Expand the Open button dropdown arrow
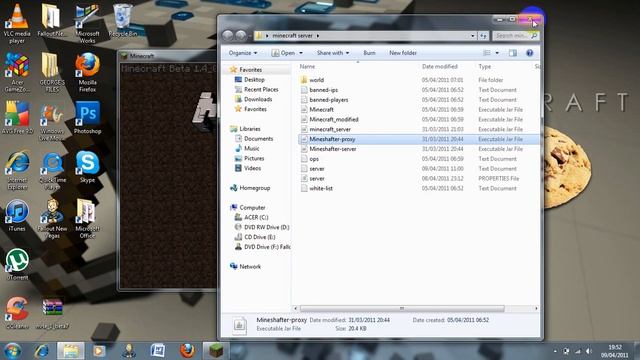Screen dimensions: 640x360 301,53
